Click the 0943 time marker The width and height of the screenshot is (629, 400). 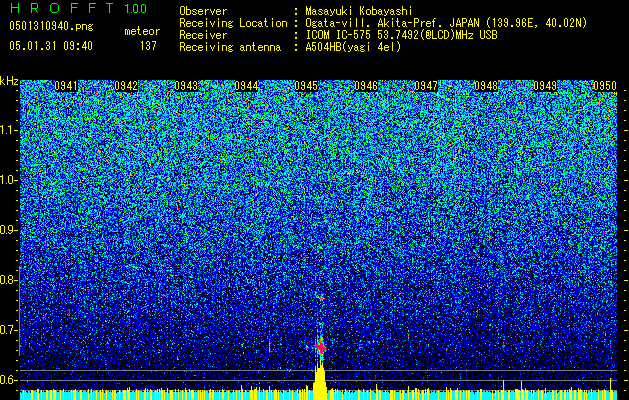coord(186,86)
